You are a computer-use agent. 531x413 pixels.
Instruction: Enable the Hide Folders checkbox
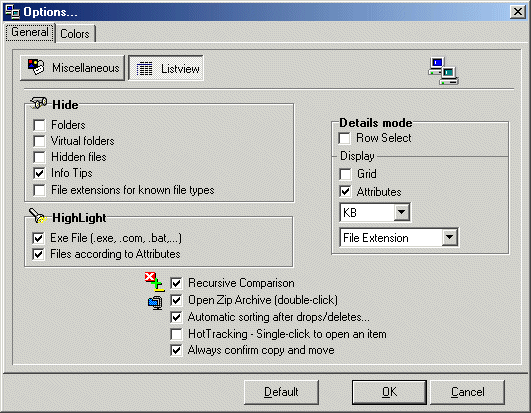(x=39, y=125)
